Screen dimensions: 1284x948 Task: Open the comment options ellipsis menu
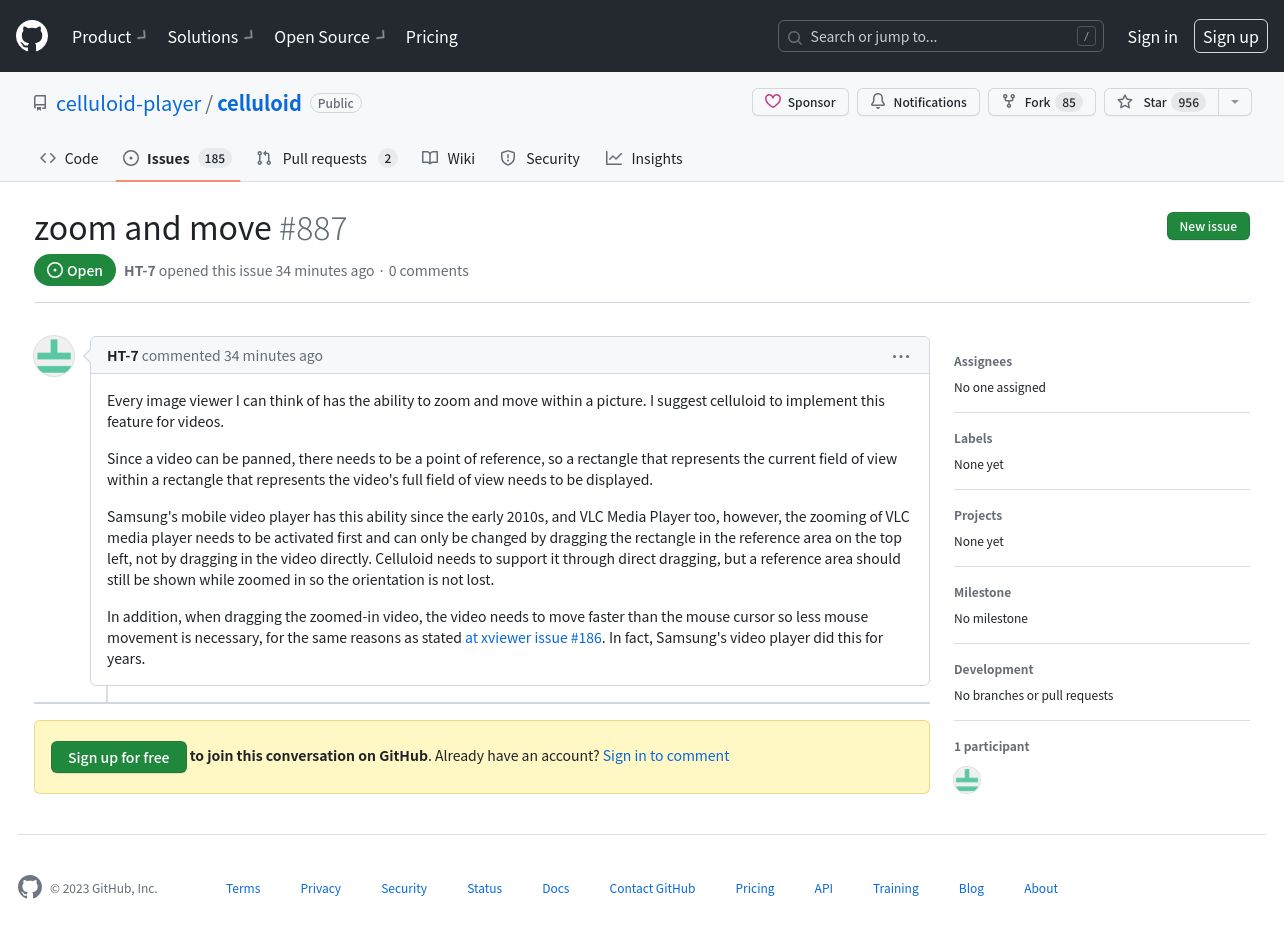[x=901, y=356]
